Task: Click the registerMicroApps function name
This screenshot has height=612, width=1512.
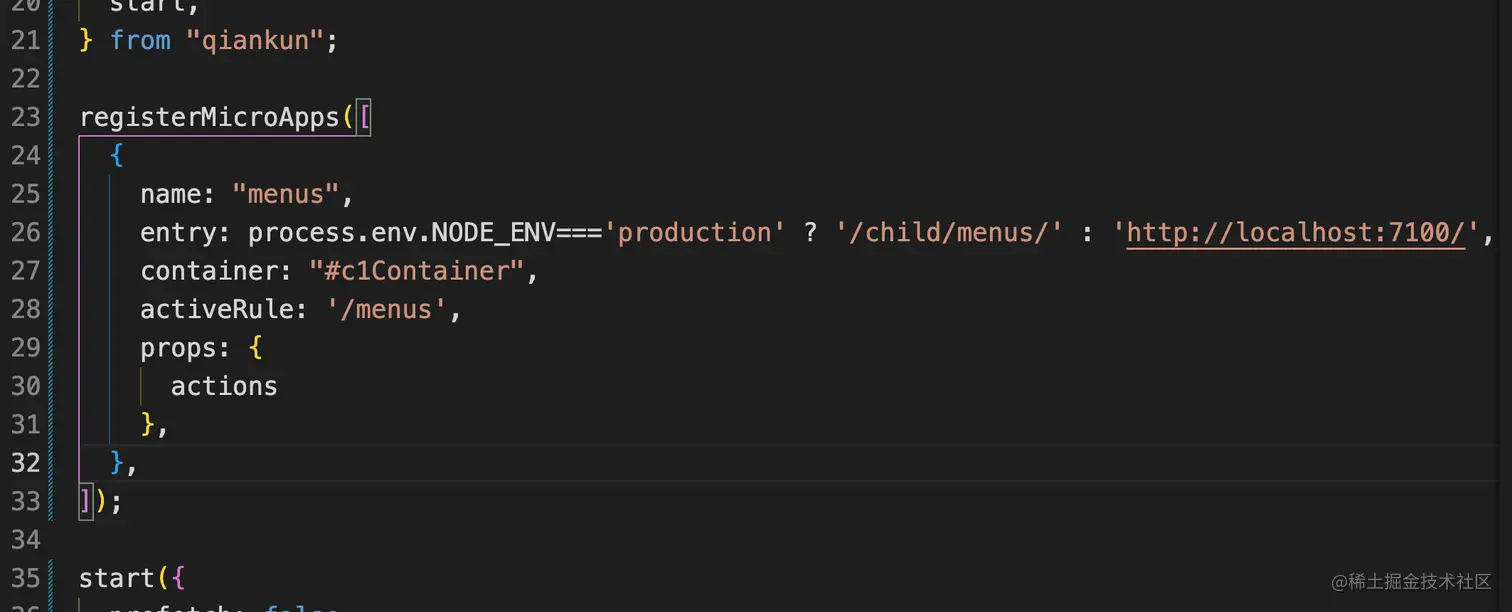Action: point(210,117)
